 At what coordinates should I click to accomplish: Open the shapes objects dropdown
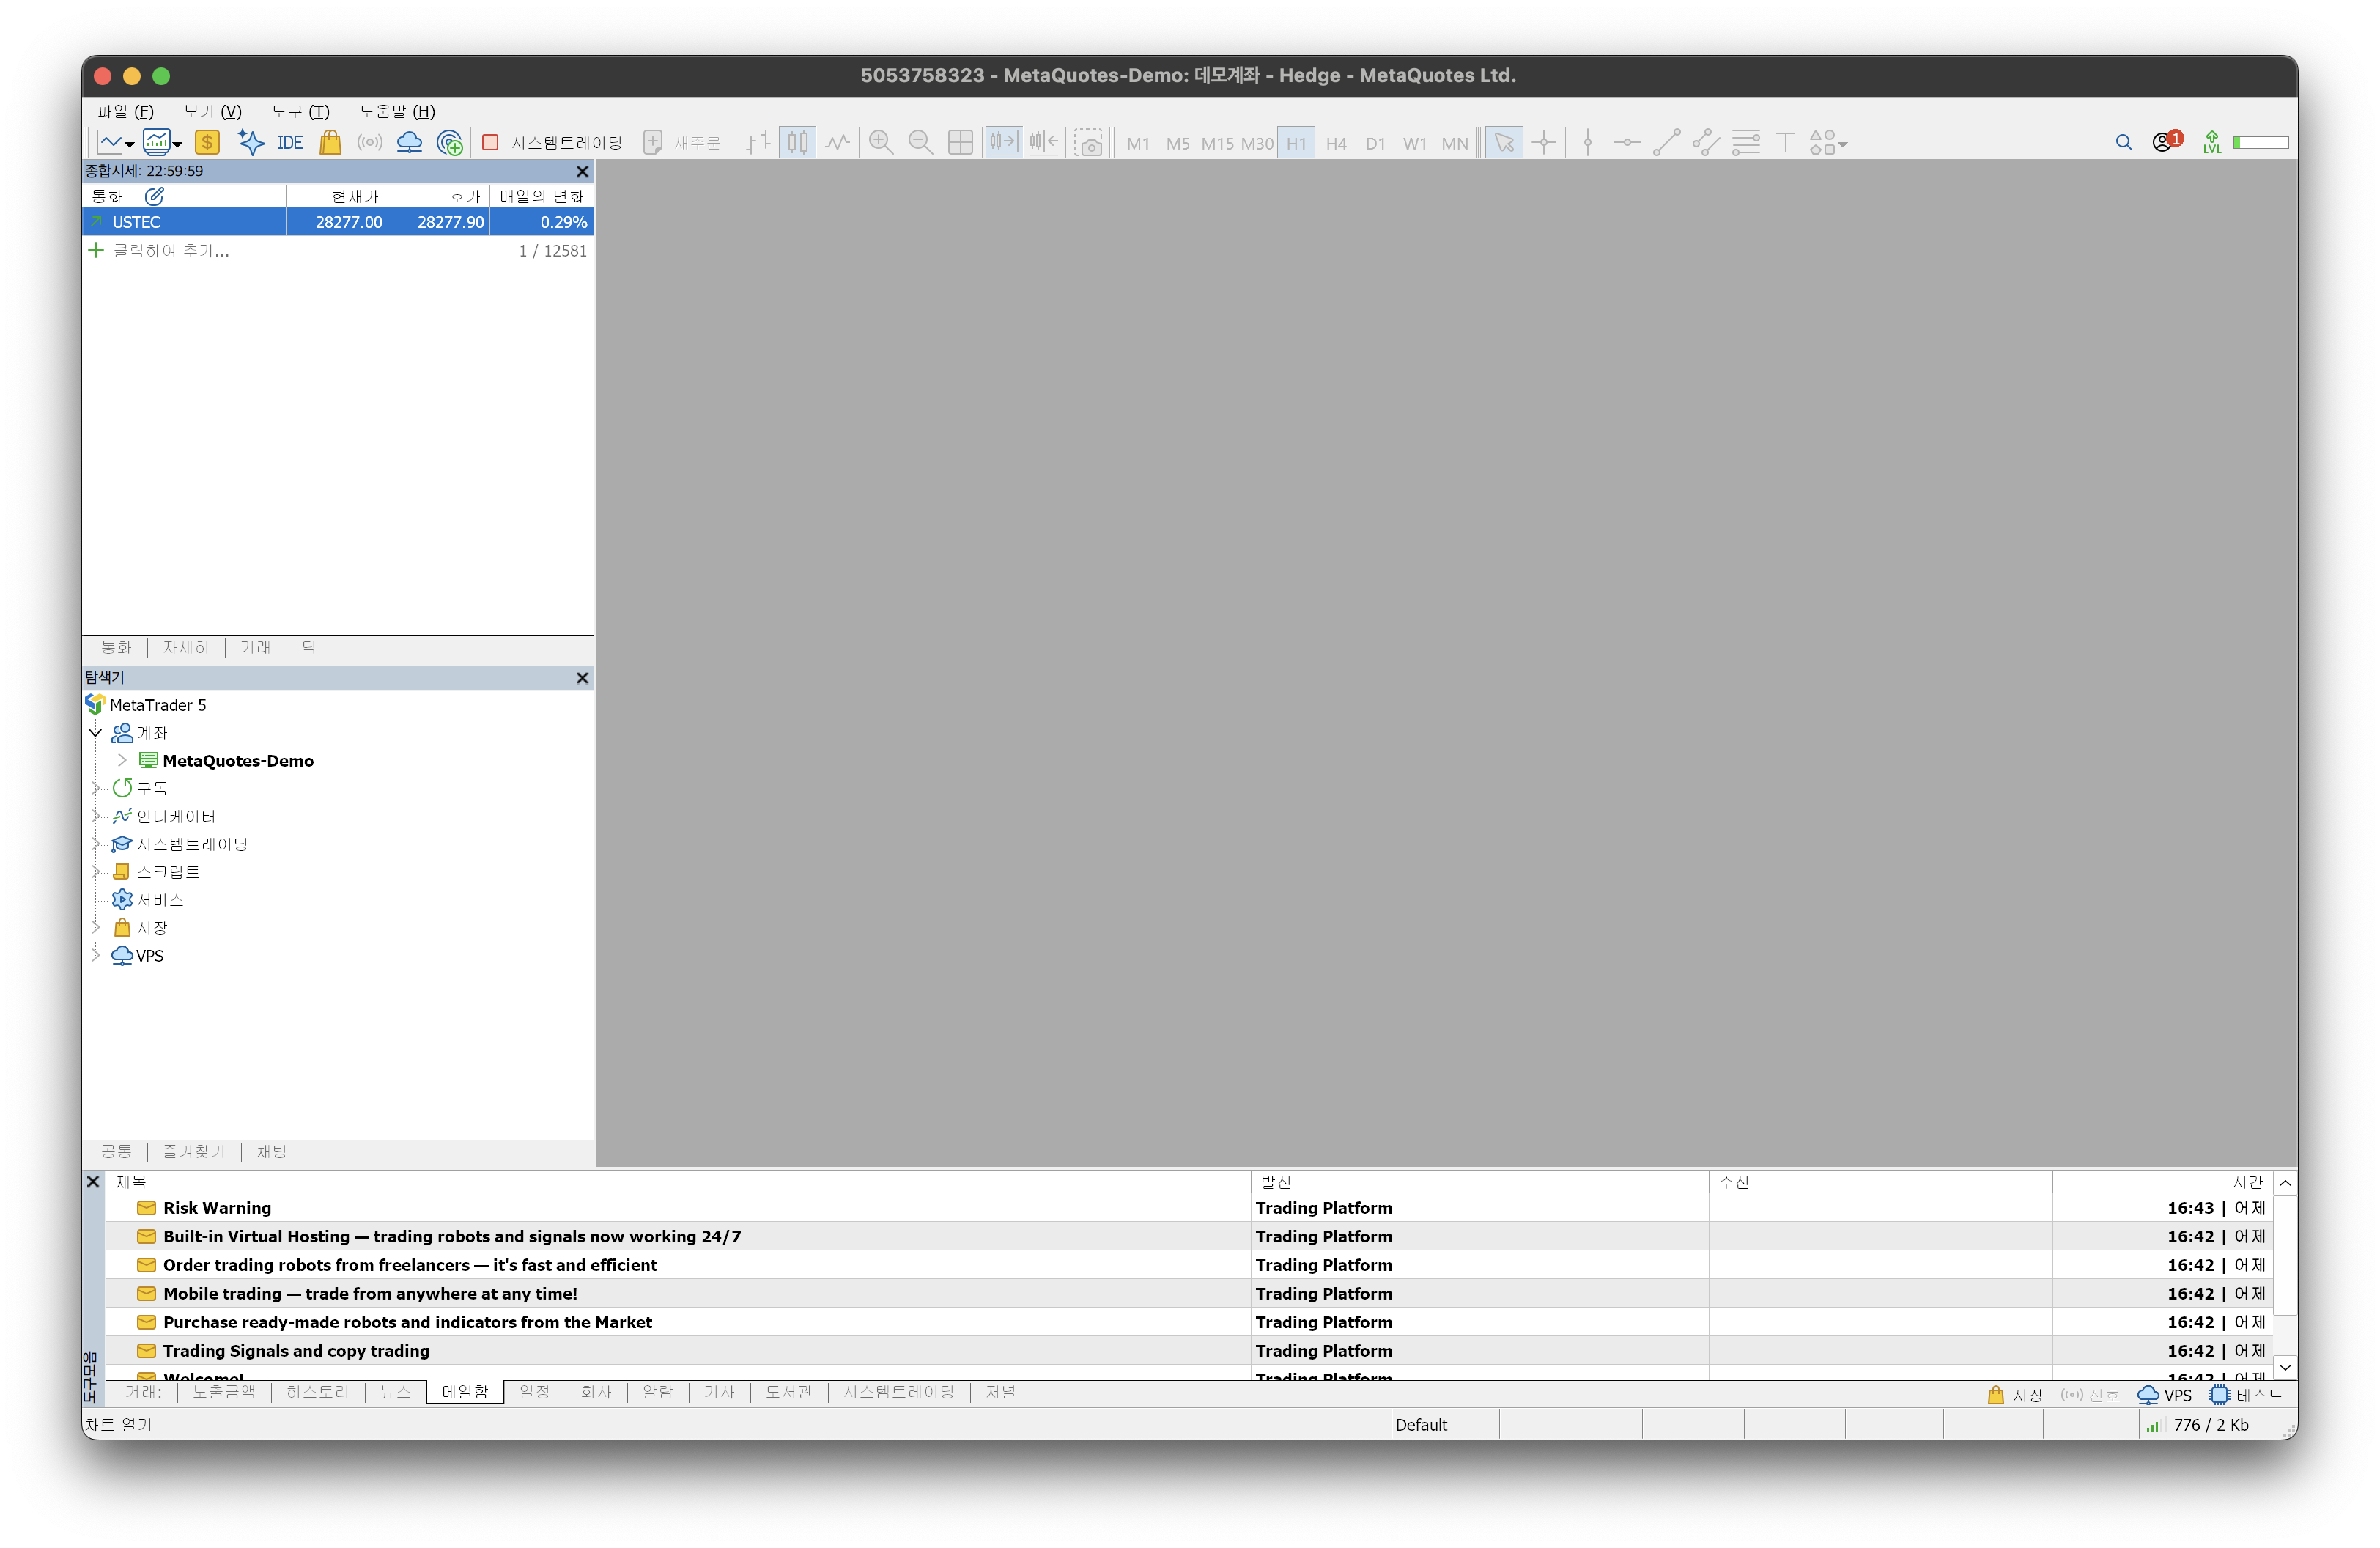[1829, 143]
